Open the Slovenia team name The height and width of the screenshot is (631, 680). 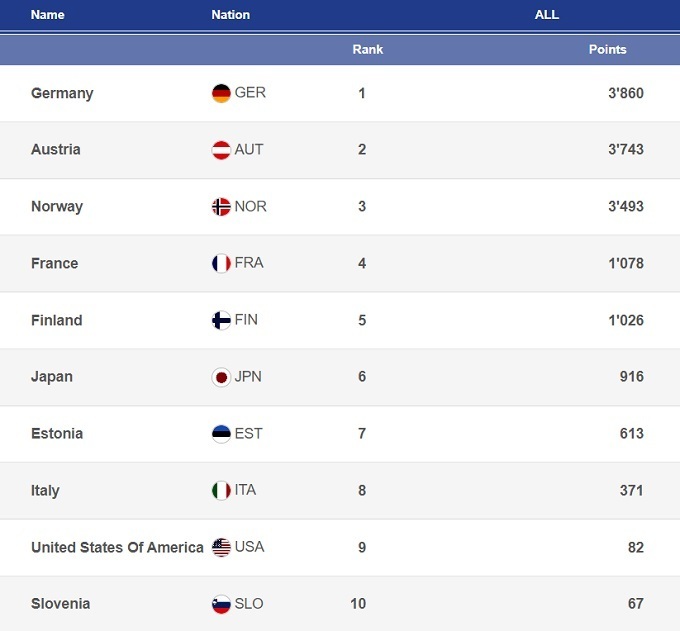(61, 604)
